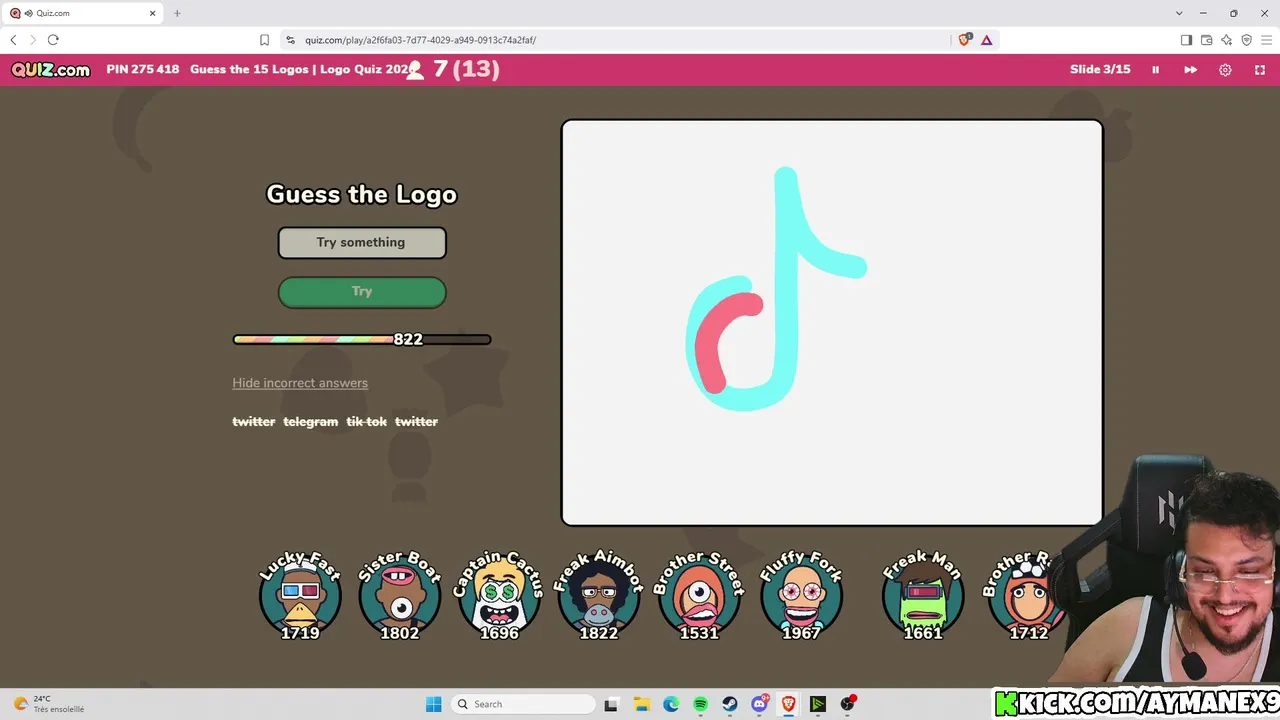Select Sister Boat player avatar
The height and width of the screenshot is (720, 1280).
click(x=400, y=595)
